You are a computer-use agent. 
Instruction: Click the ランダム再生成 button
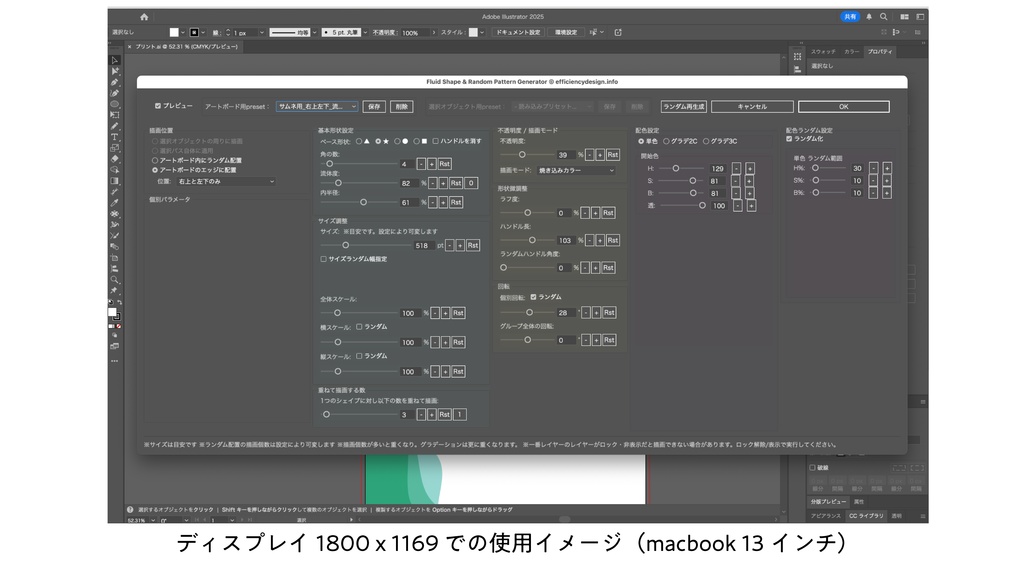pos(683,106)
